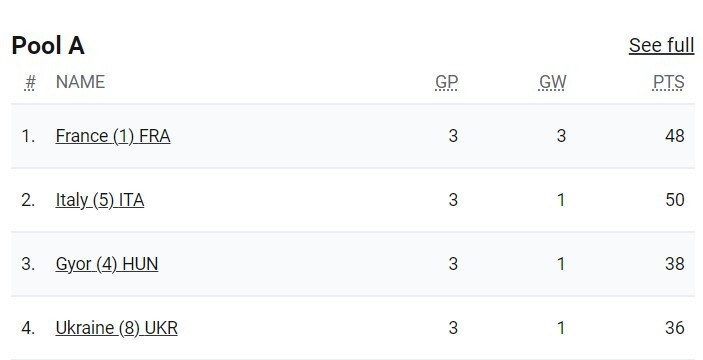Screen dimensions: 703x360
Task: Click rank number 1. in France row
Action: click(28, 136)
